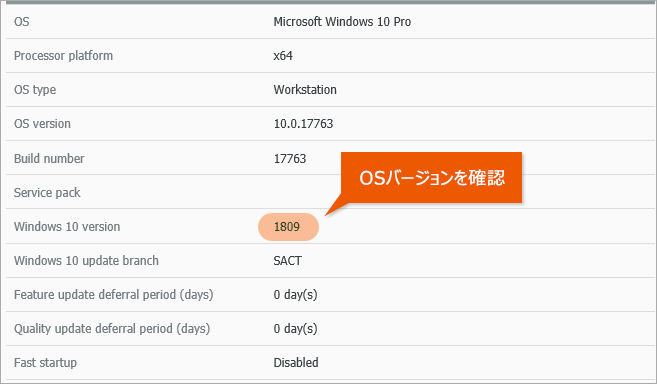
Task: Click the Fast startup label
Action: coord(45,363)
